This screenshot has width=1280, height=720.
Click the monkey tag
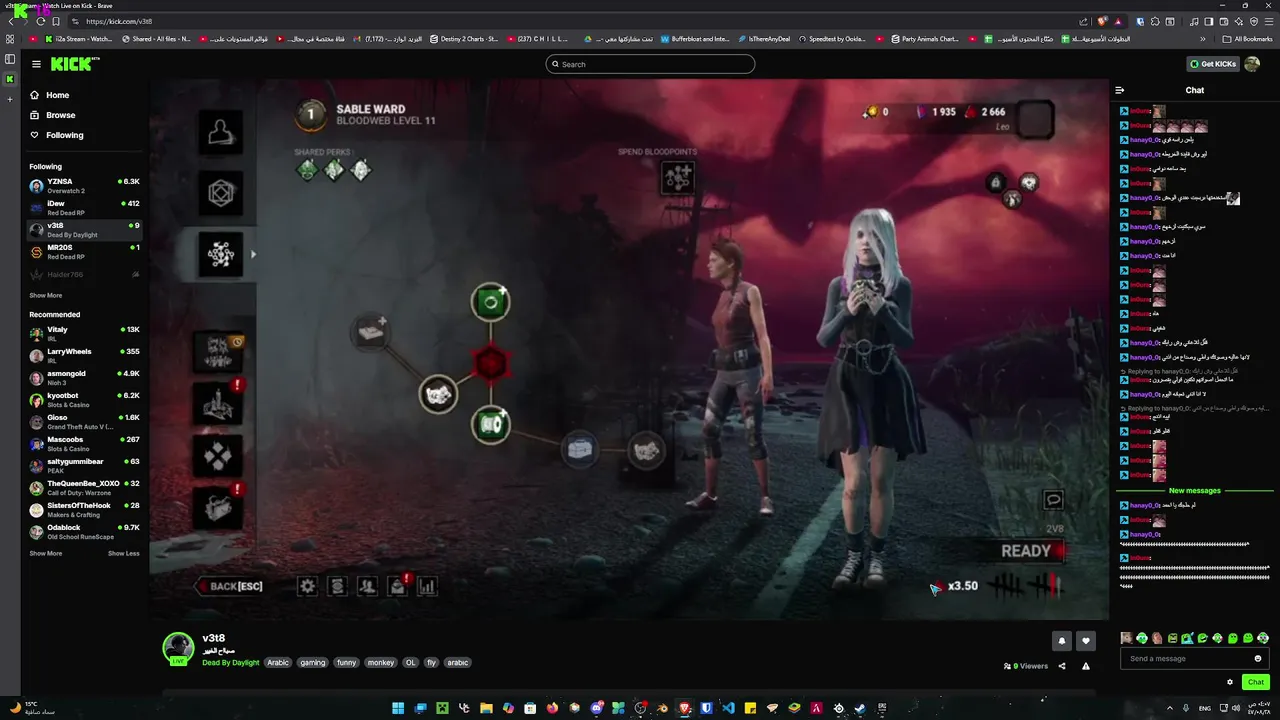(x=381, y=662)
